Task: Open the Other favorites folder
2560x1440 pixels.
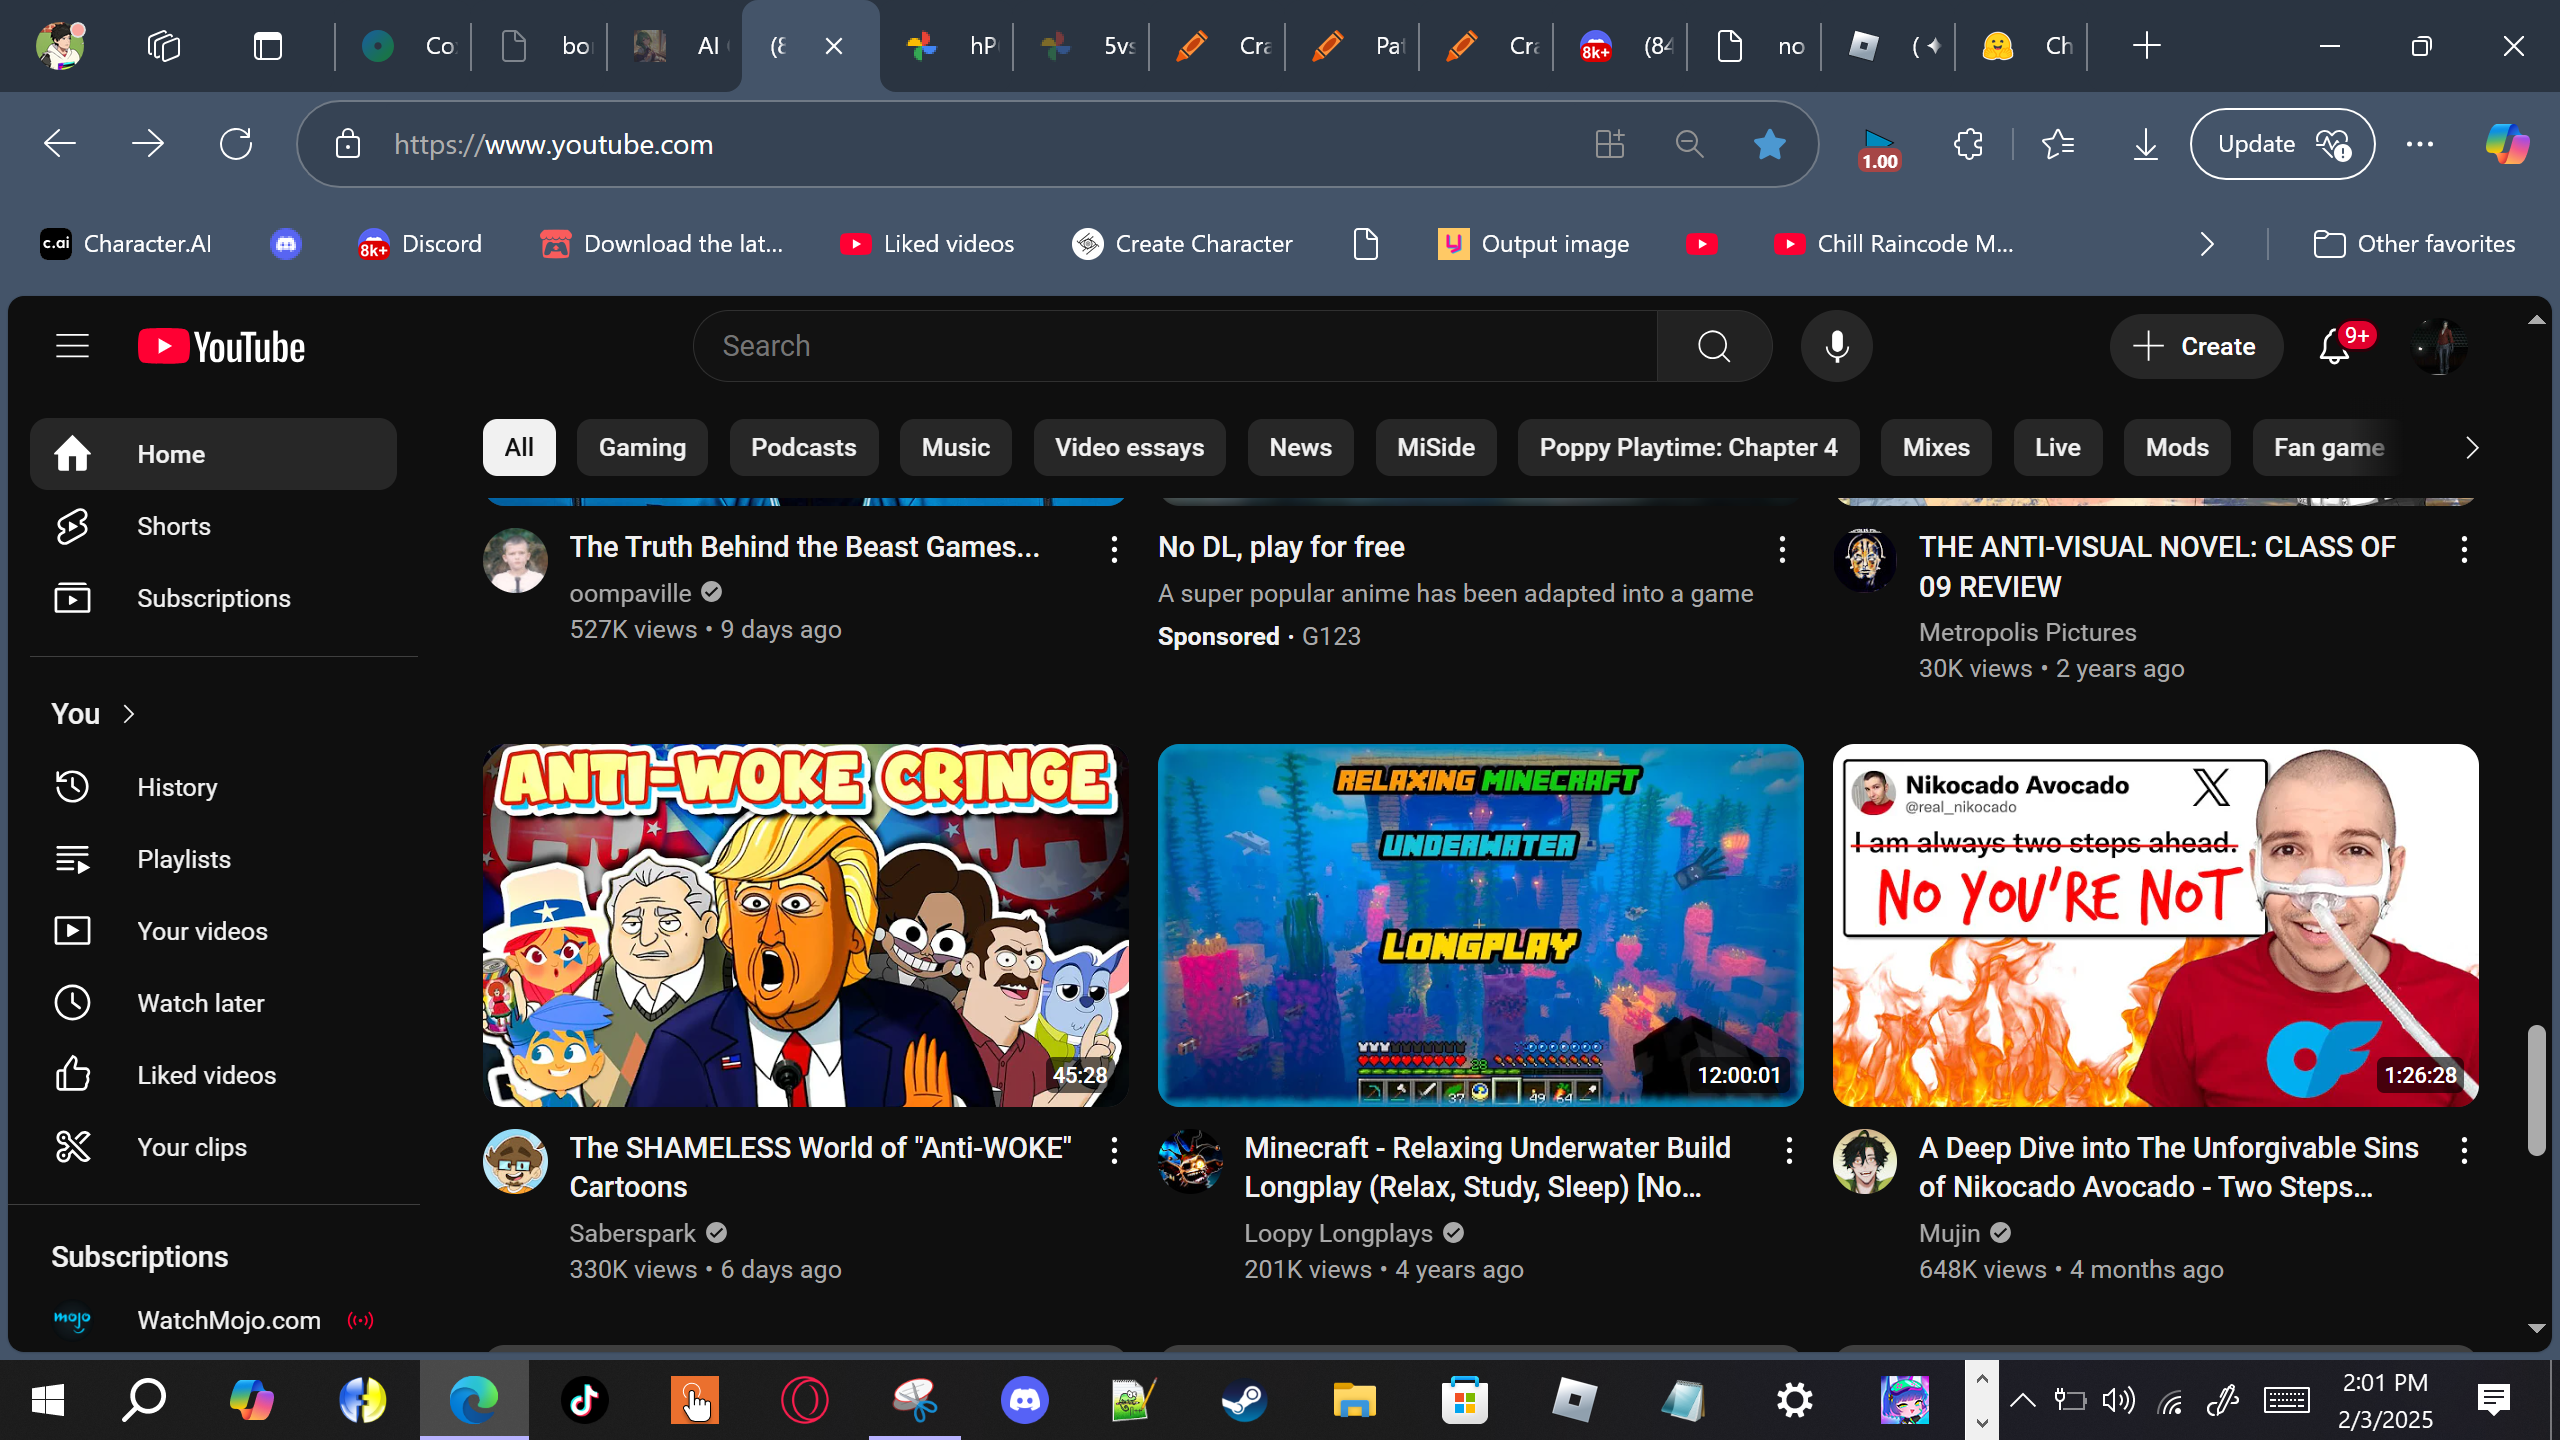Action: 2414,244
